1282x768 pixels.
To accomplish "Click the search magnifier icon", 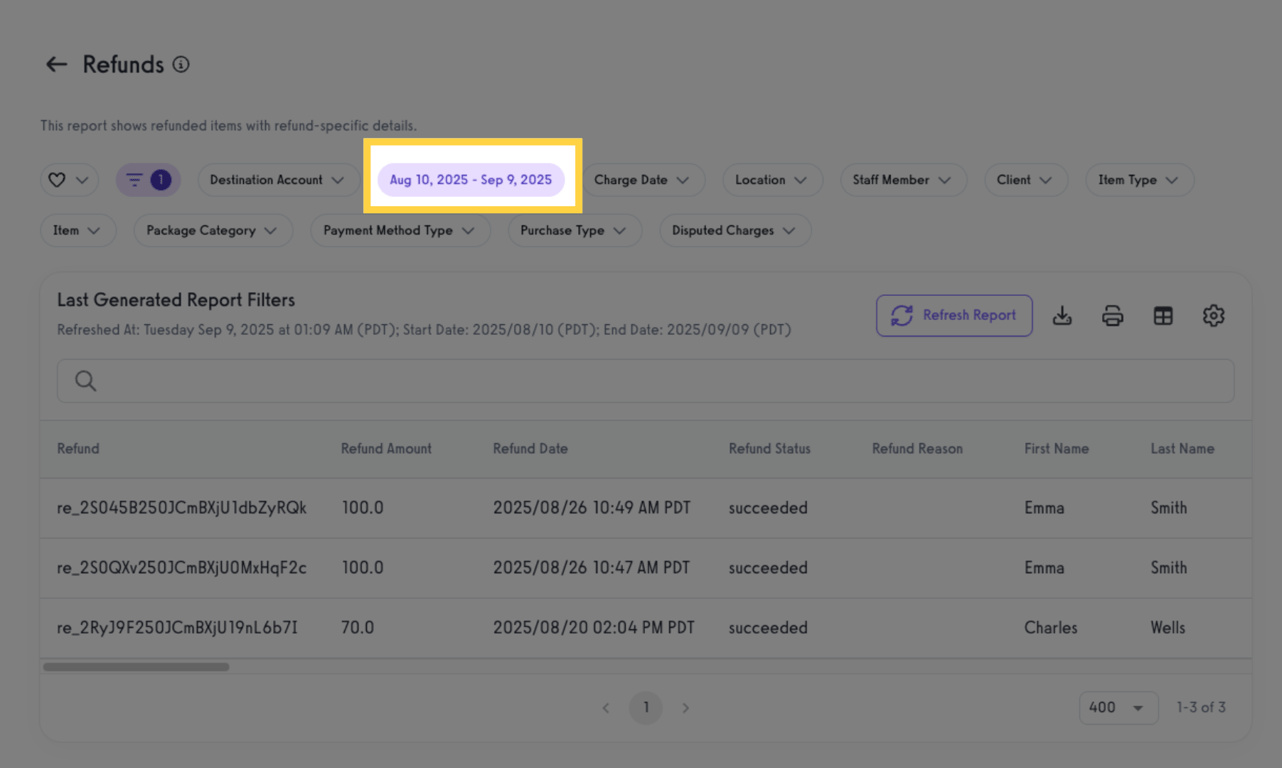I will [x=85, y=380].
